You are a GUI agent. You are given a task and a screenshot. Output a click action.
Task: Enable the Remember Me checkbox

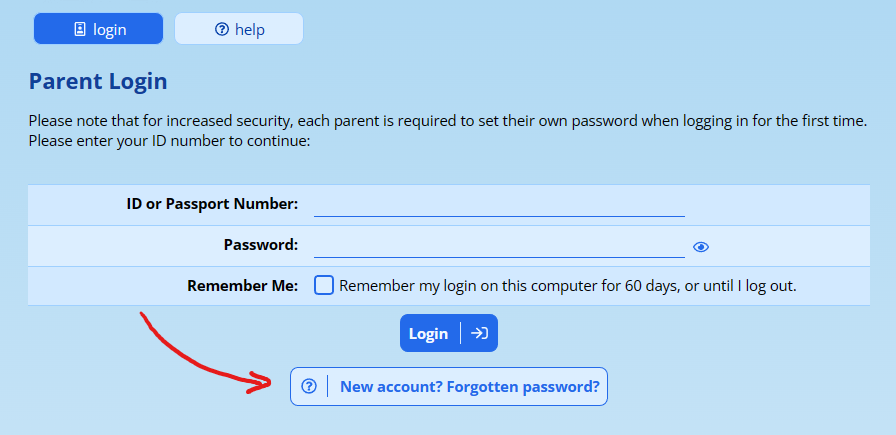(324, 285)
